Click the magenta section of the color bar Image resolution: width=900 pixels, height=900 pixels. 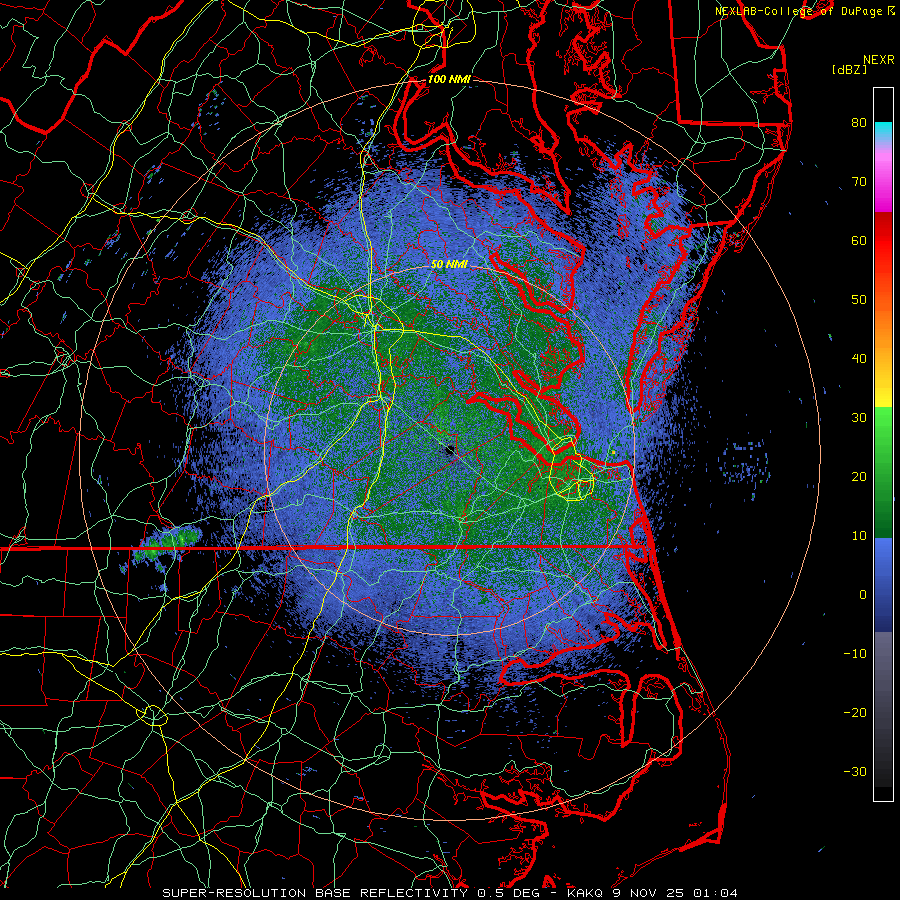pos(883,181)
